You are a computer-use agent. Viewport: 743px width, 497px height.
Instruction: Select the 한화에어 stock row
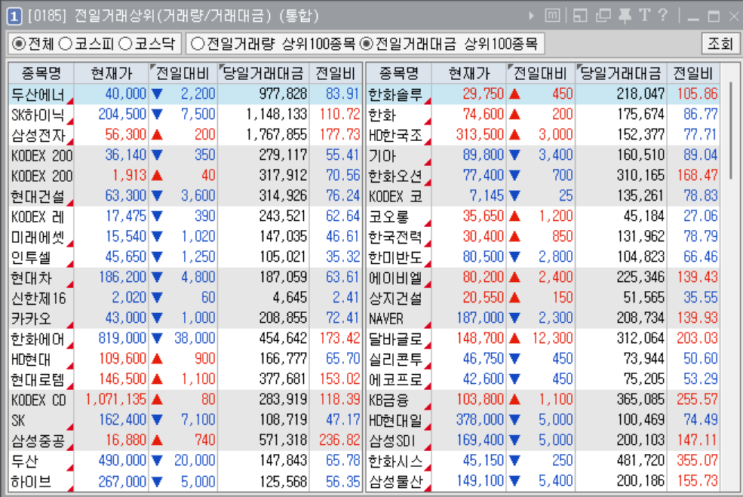coord(185,339)
